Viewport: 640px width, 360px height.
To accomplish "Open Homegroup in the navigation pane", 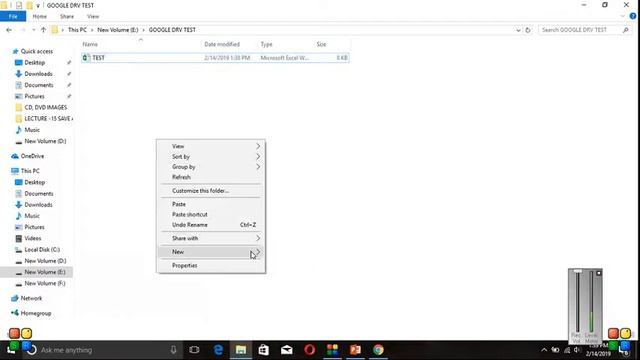I will (x=36, y=313).
